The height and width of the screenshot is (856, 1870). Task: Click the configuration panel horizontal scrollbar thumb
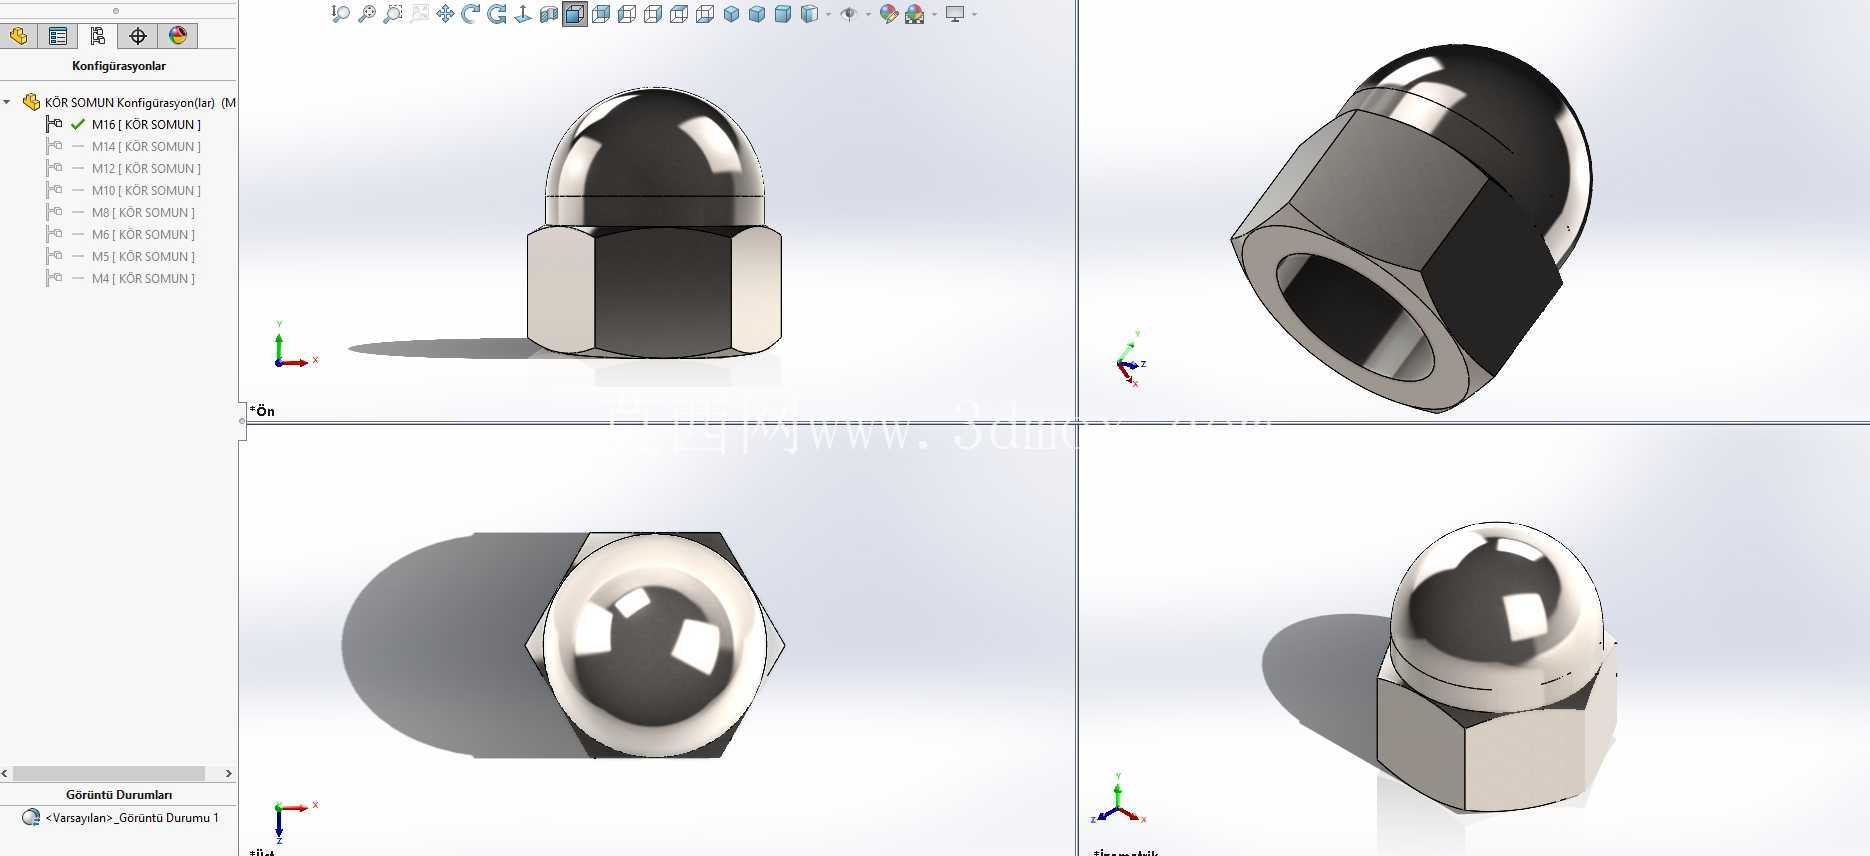click(x=108, y=773)
